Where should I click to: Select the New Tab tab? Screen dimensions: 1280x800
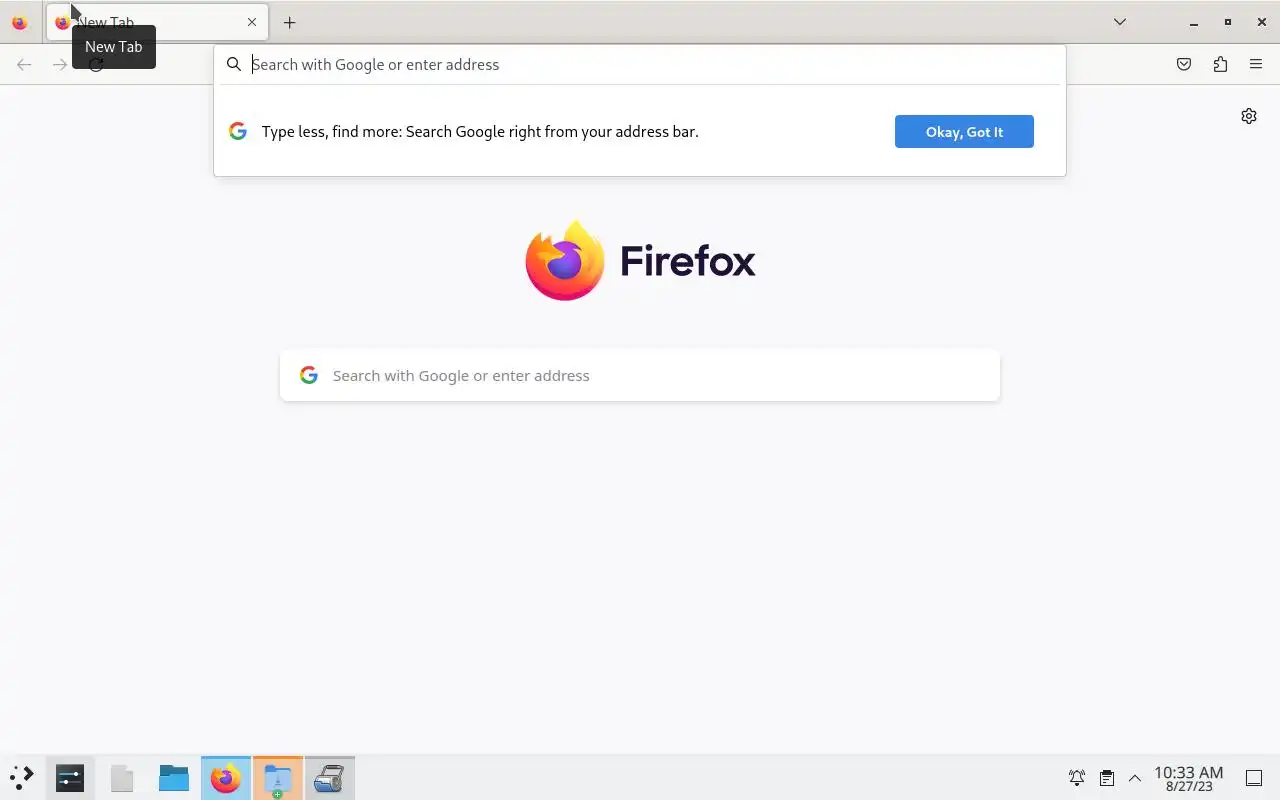157,22
